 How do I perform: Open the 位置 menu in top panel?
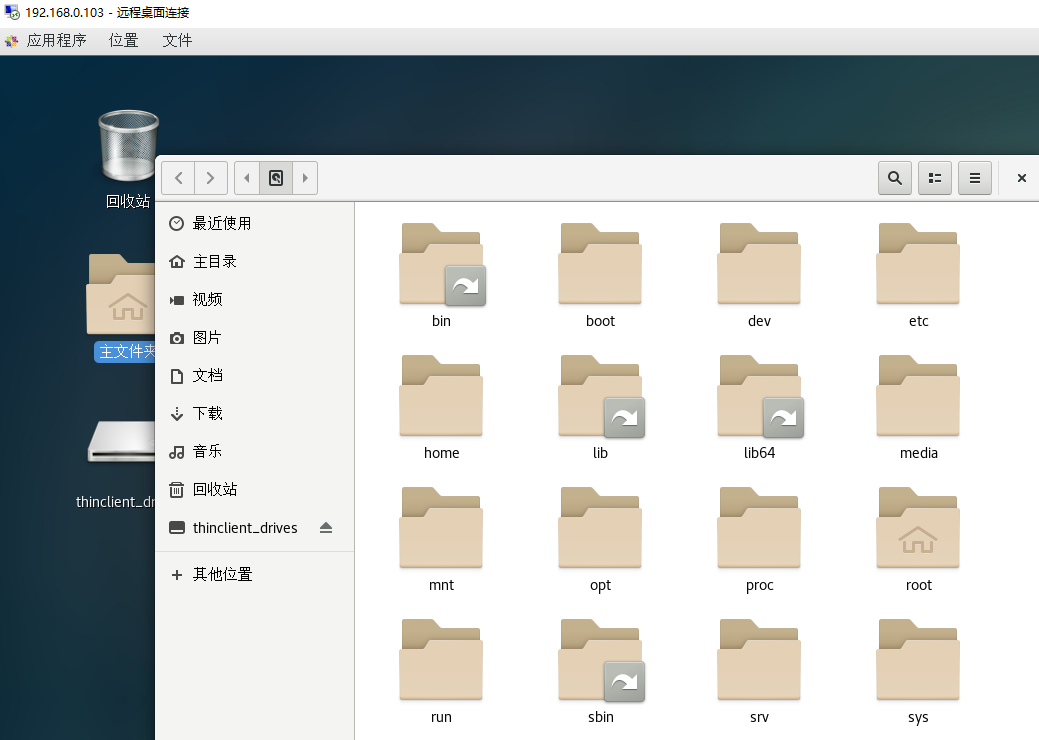coord(124,40)
